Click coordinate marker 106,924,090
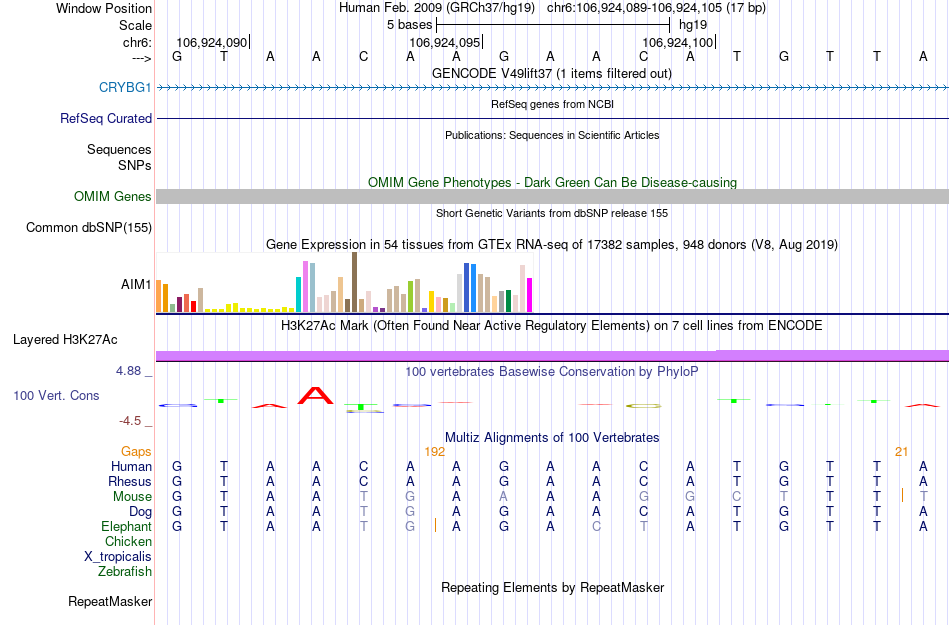Viewport: 950px width, 625px height. click(212, 42)
